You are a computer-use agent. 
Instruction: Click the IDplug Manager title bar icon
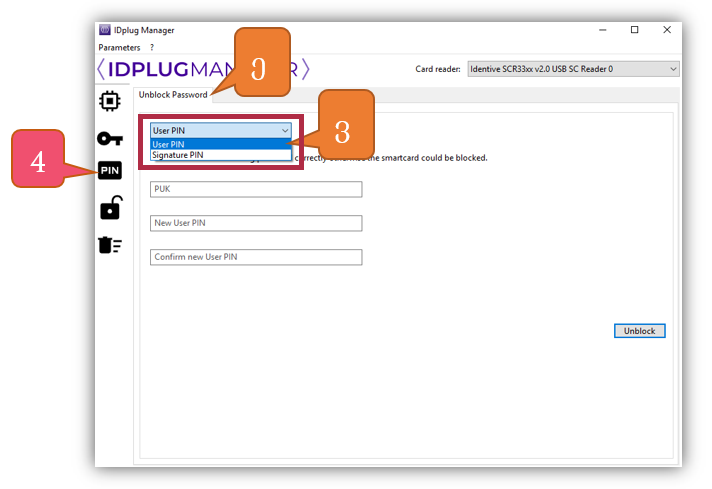point(104,30)
